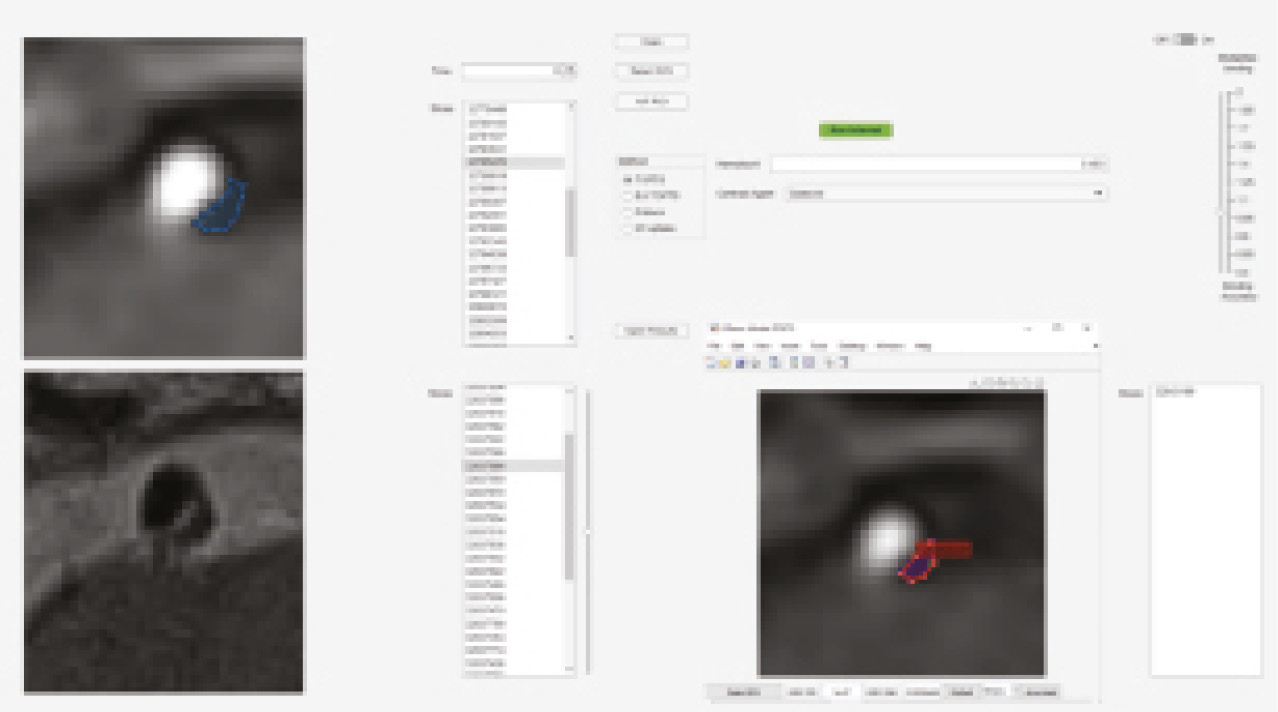Screen dimensions: 1278x712
Task: Expand the Contrast Agent dropdown
Action: [1098, 193]
